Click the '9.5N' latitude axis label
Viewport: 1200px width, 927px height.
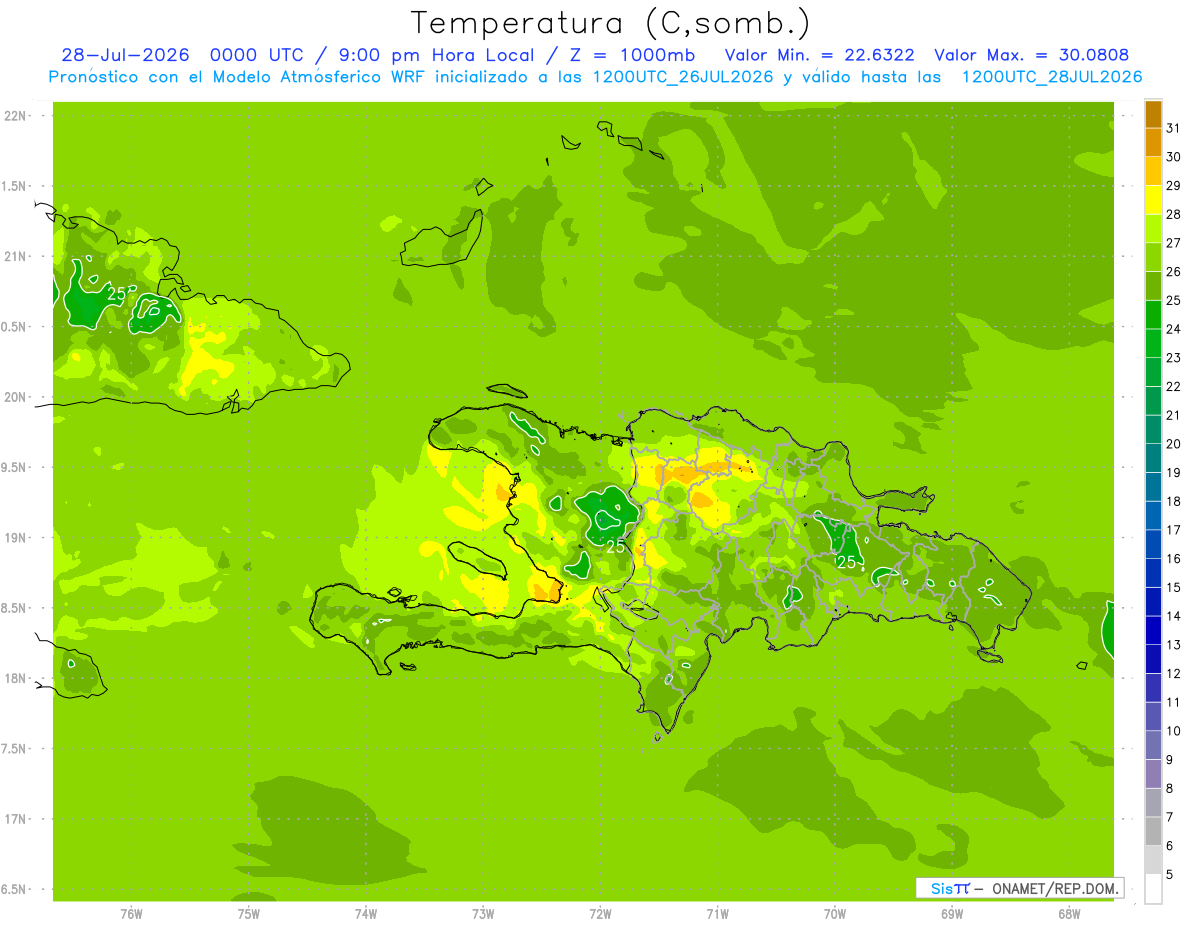[13, 467]
